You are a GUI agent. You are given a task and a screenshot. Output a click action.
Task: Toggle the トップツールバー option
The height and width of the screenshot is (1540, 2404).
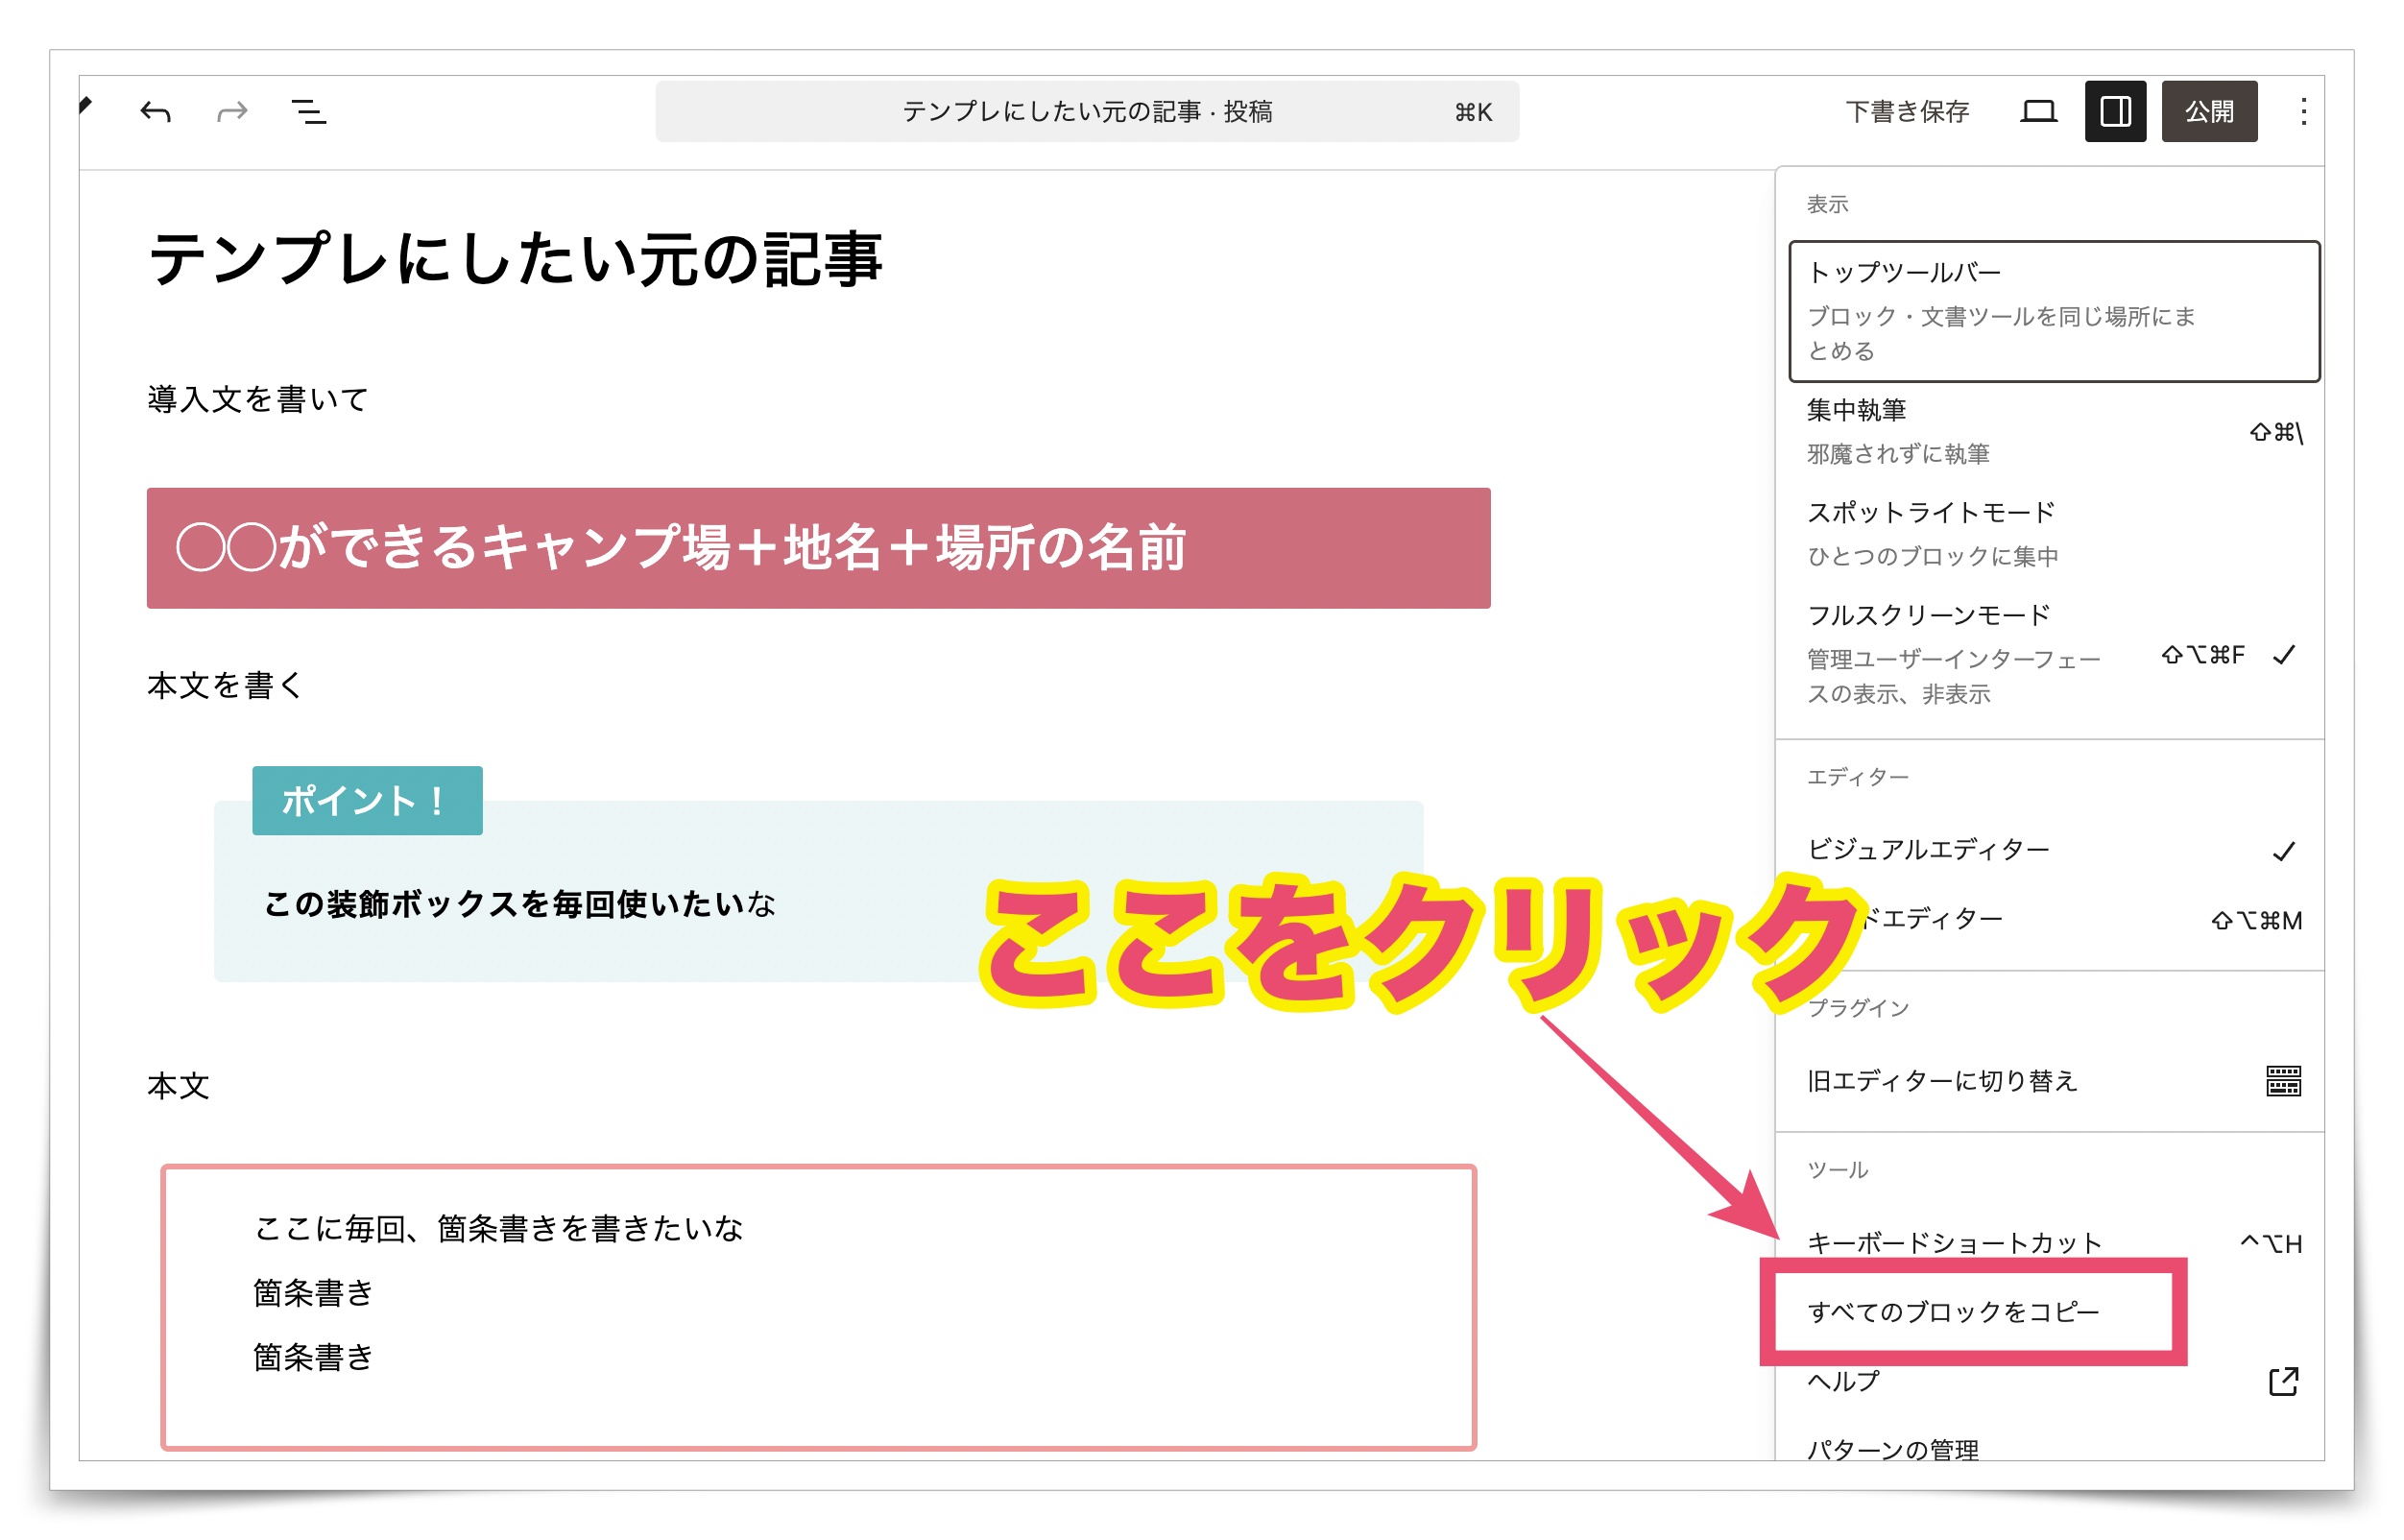tap(2054, 311)
